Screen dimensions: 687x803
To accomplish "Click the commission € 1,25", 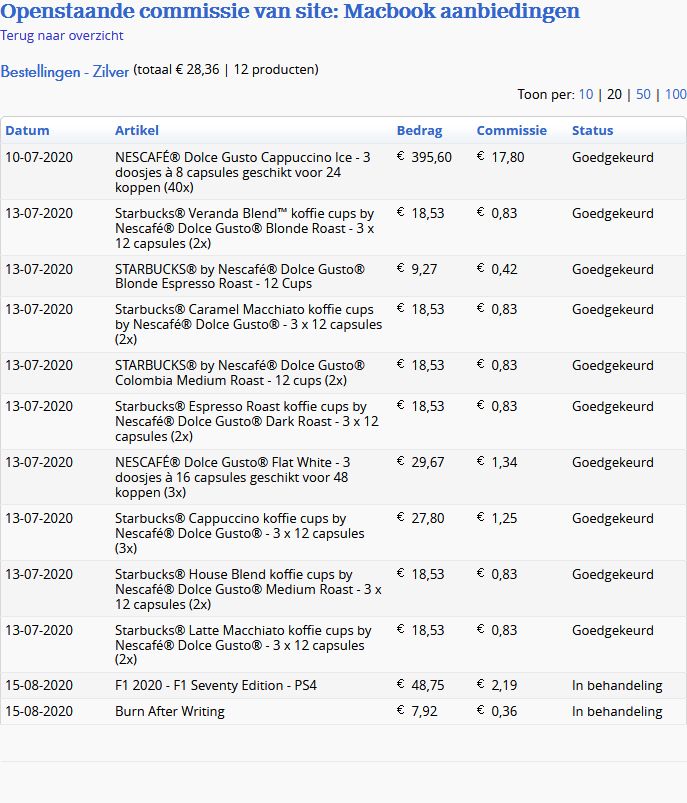I will [497, 518].
